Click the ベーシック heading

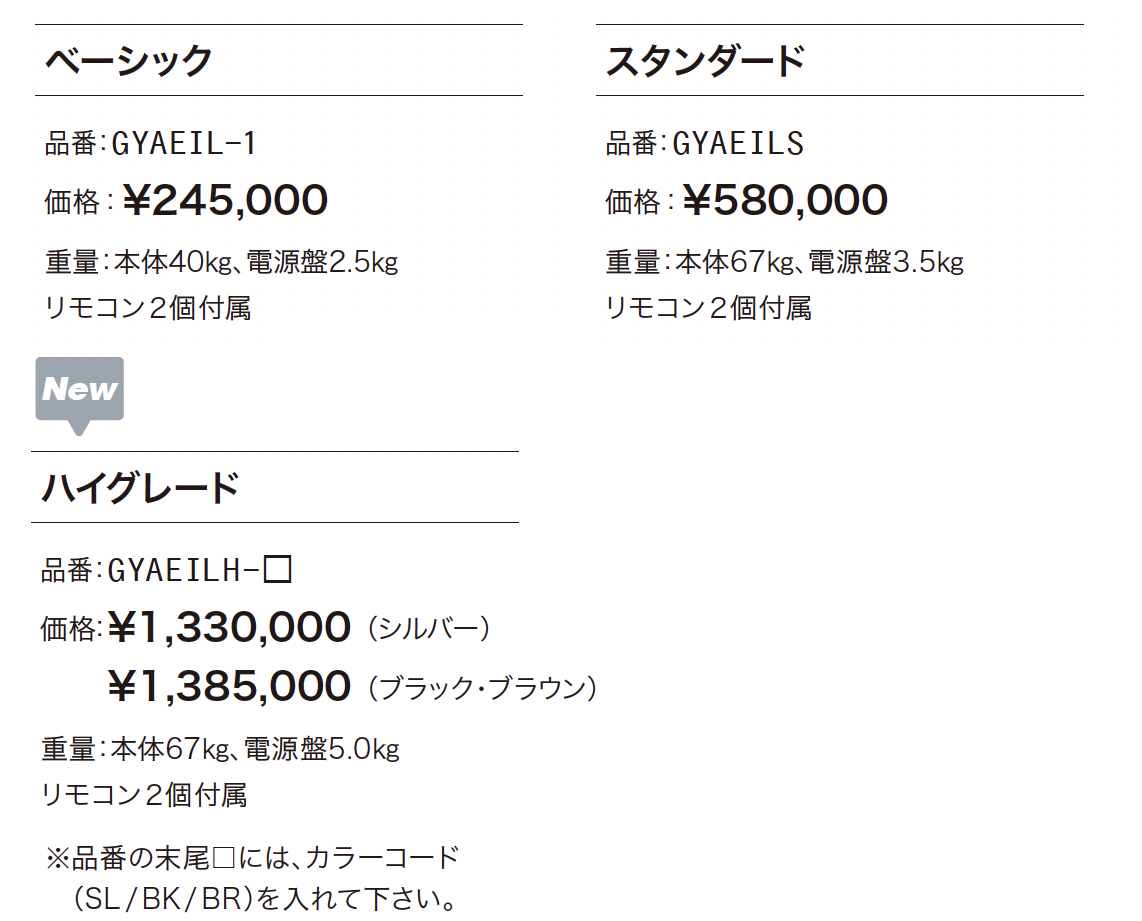[x=128, y=60]
